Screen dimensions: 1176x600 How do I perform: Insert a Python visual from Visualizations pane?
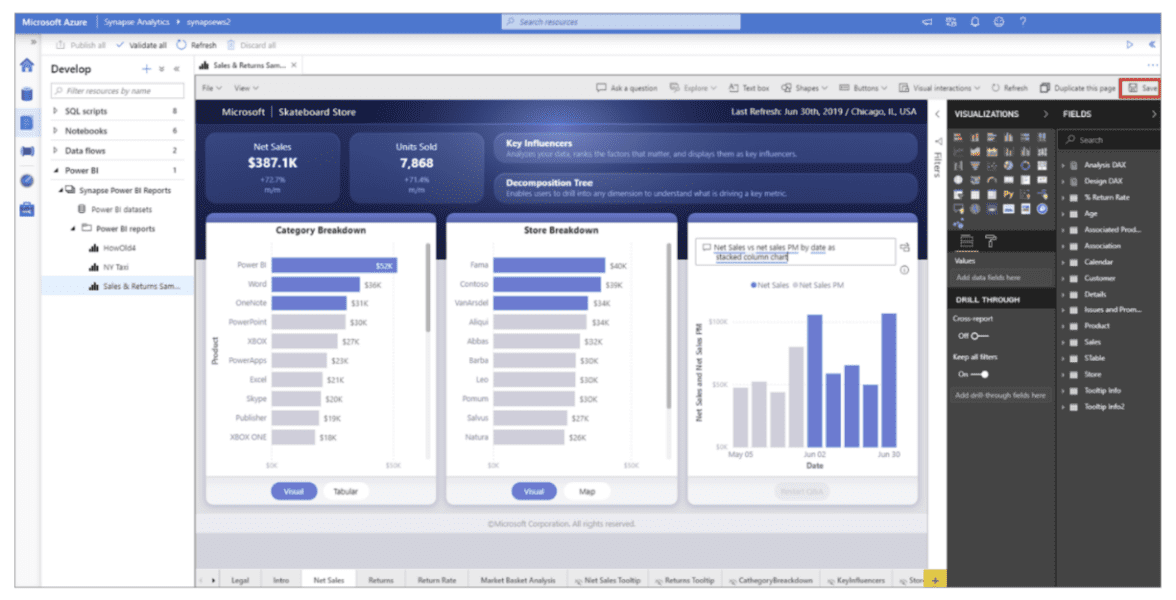click(1008, 193)
